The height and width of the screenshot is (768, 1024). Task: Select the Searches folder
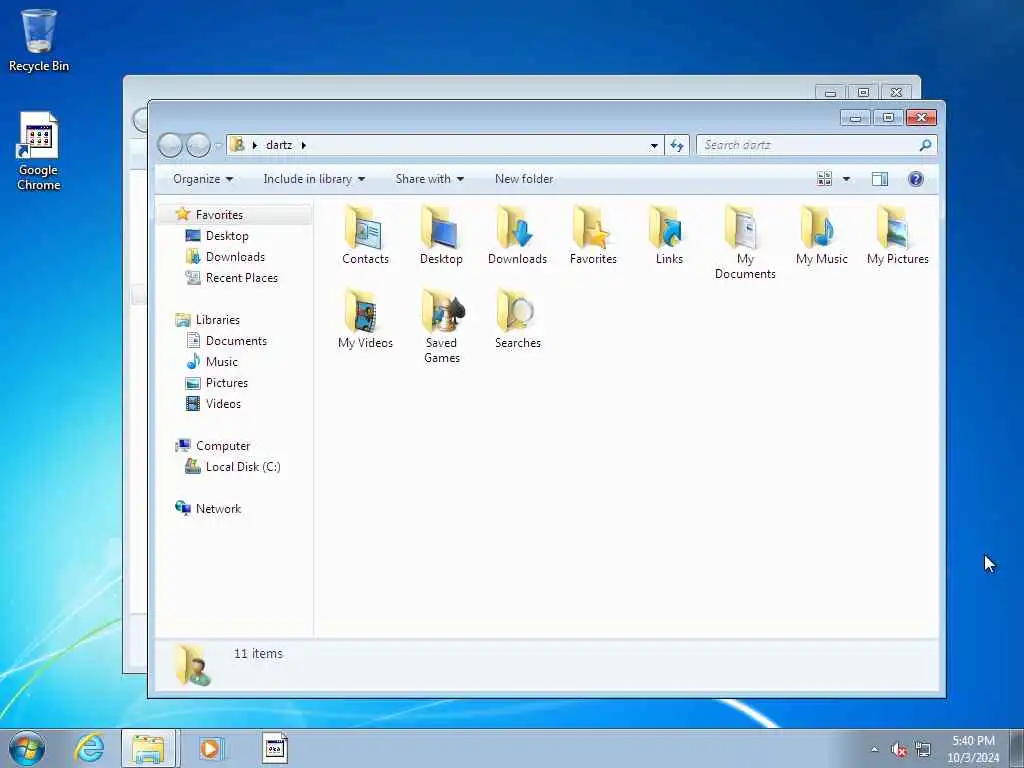point(517,319)
